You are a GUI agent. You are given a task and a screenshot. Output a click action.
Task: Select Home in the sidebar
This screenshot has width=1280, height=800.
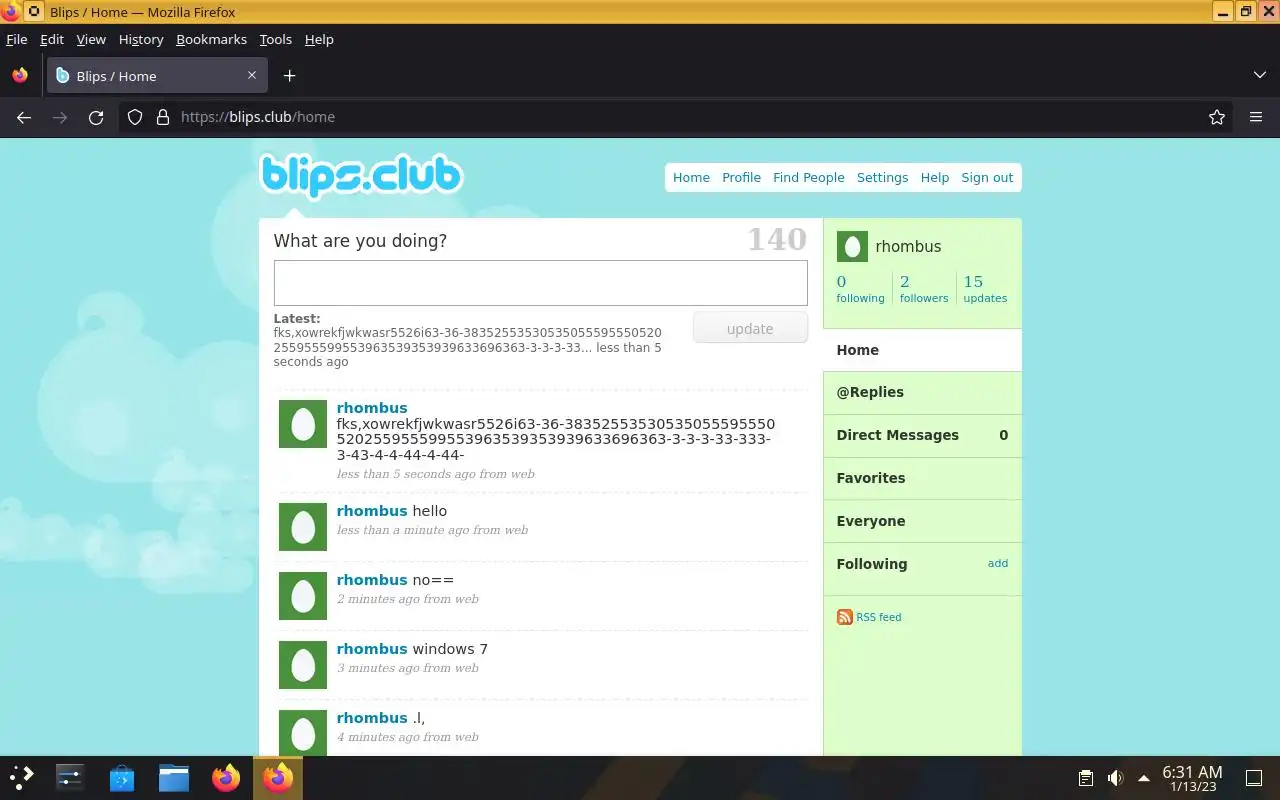922,350
